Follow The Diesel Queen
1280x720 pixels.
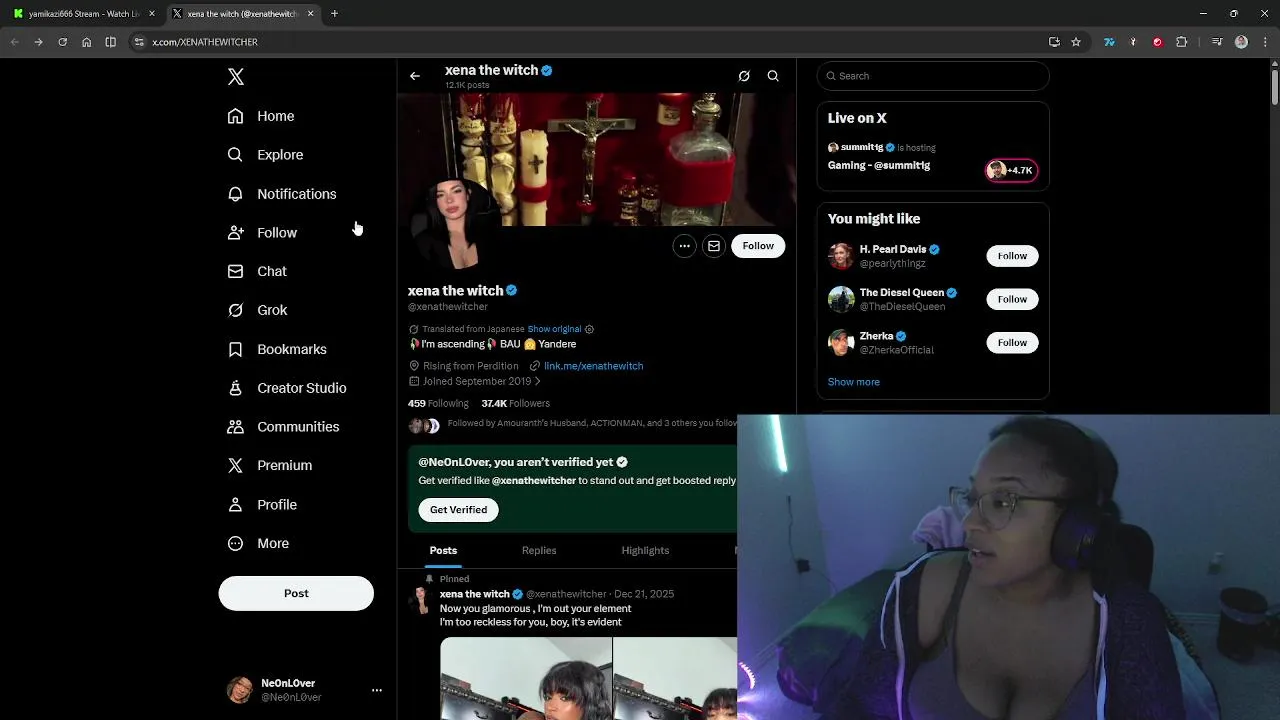[x=1012, y=299]
